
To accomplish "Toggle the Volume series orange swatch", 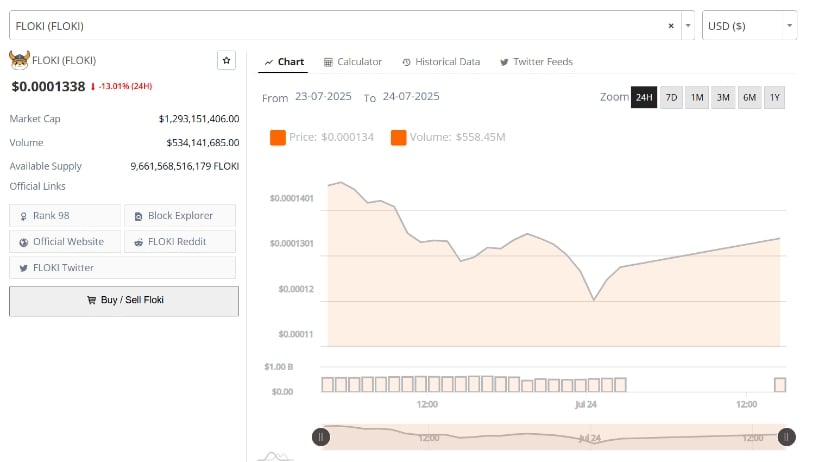I will pyautogui.click(x=398, y=137).
